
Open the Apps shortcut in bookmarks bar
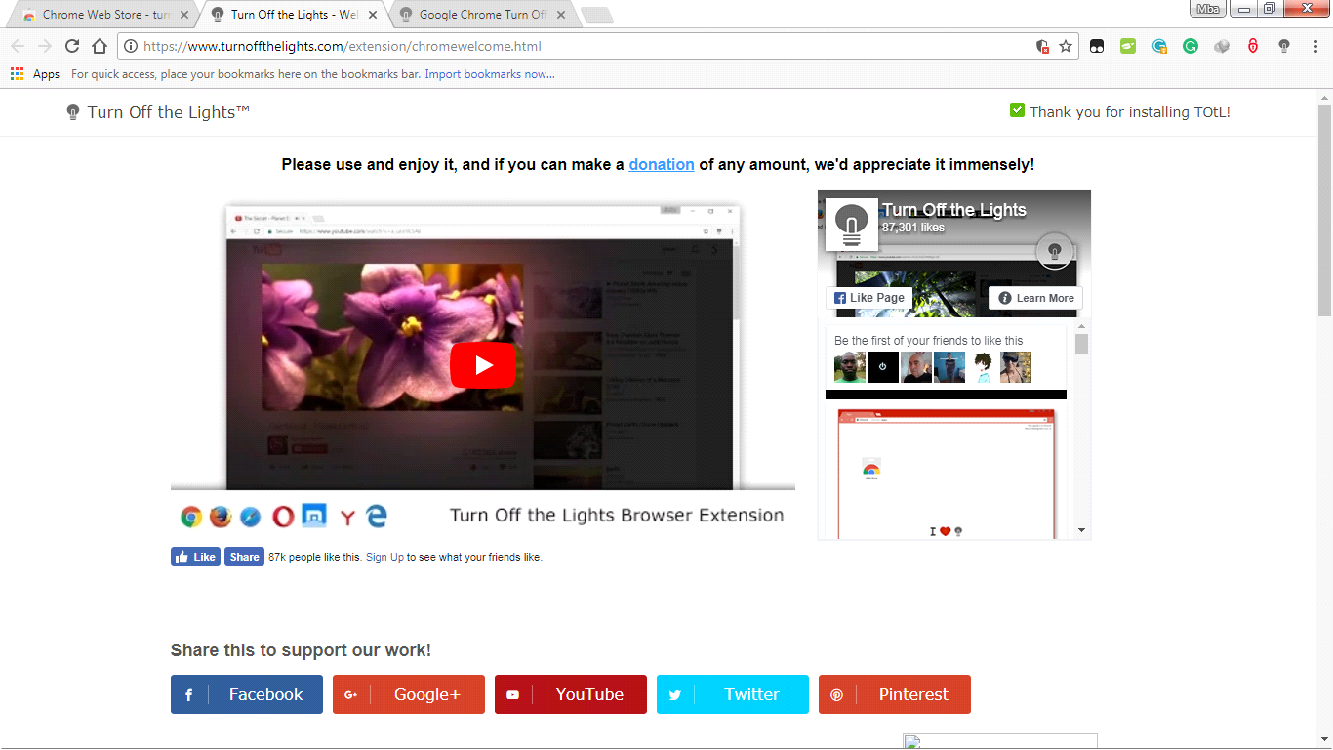point(35,74)
